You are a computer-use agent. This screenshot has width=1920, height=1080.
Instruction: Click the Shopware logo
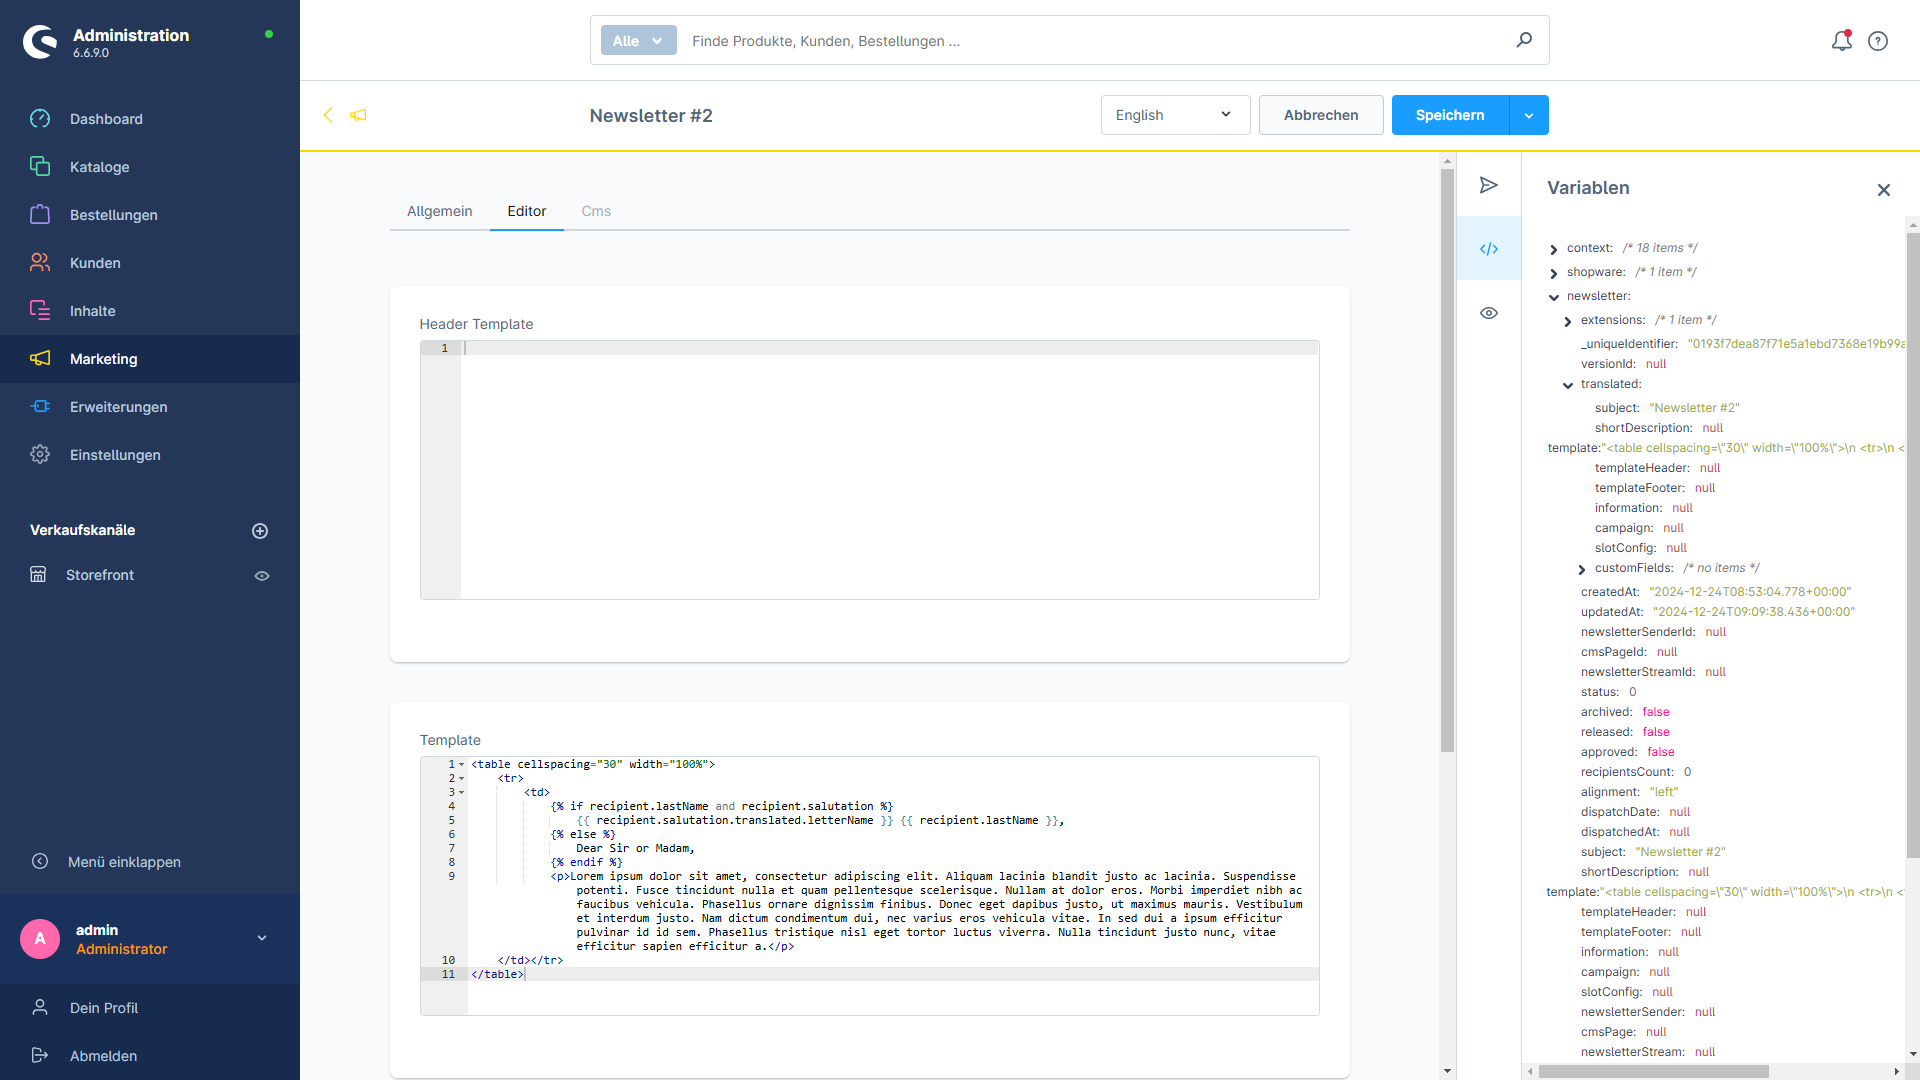pyautogui.click(x=40, y=42)
